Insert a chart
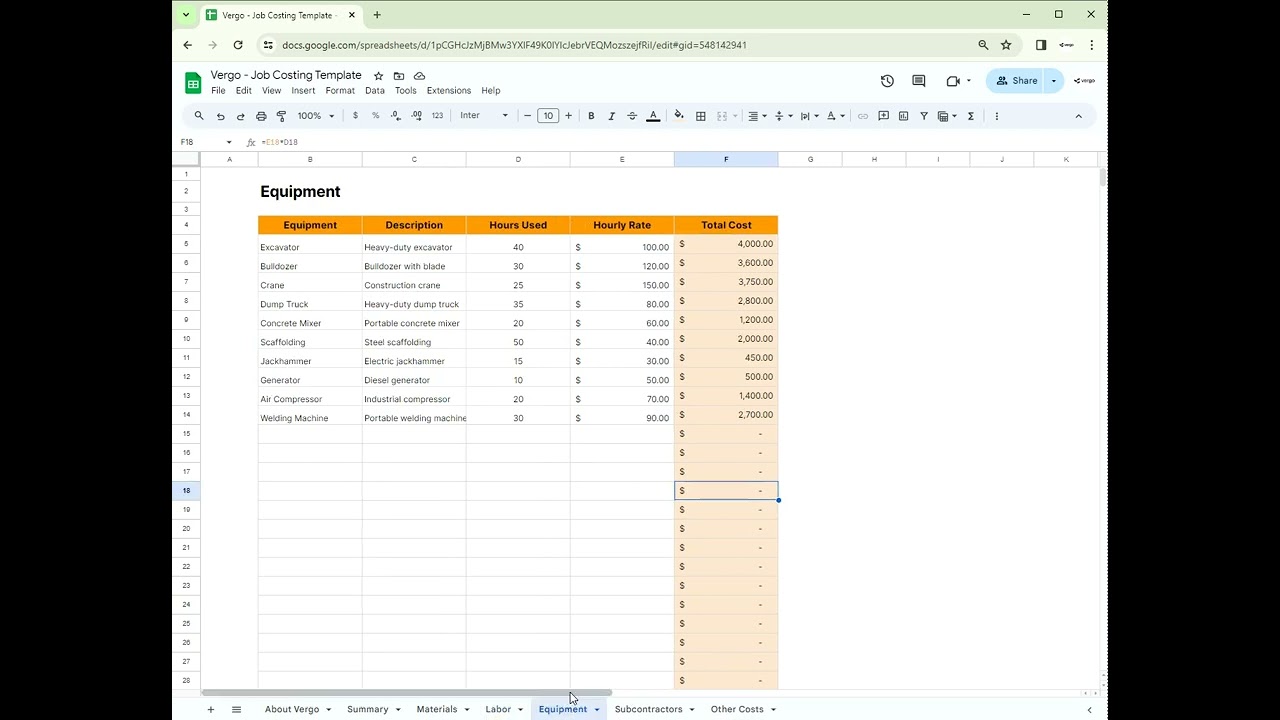1280x720 pixels. tap(903, 116)
